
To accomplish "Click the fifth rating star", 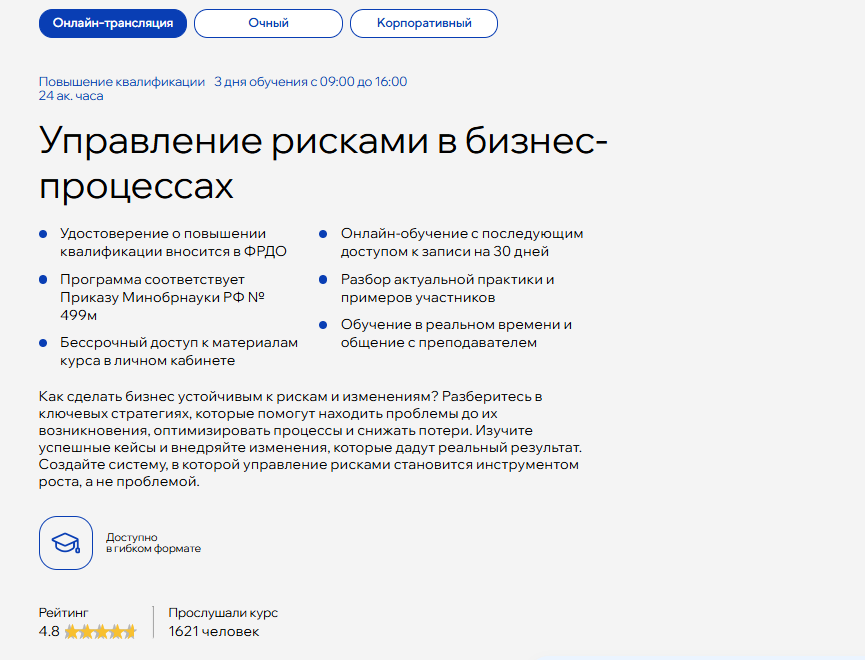I will 129,632.
